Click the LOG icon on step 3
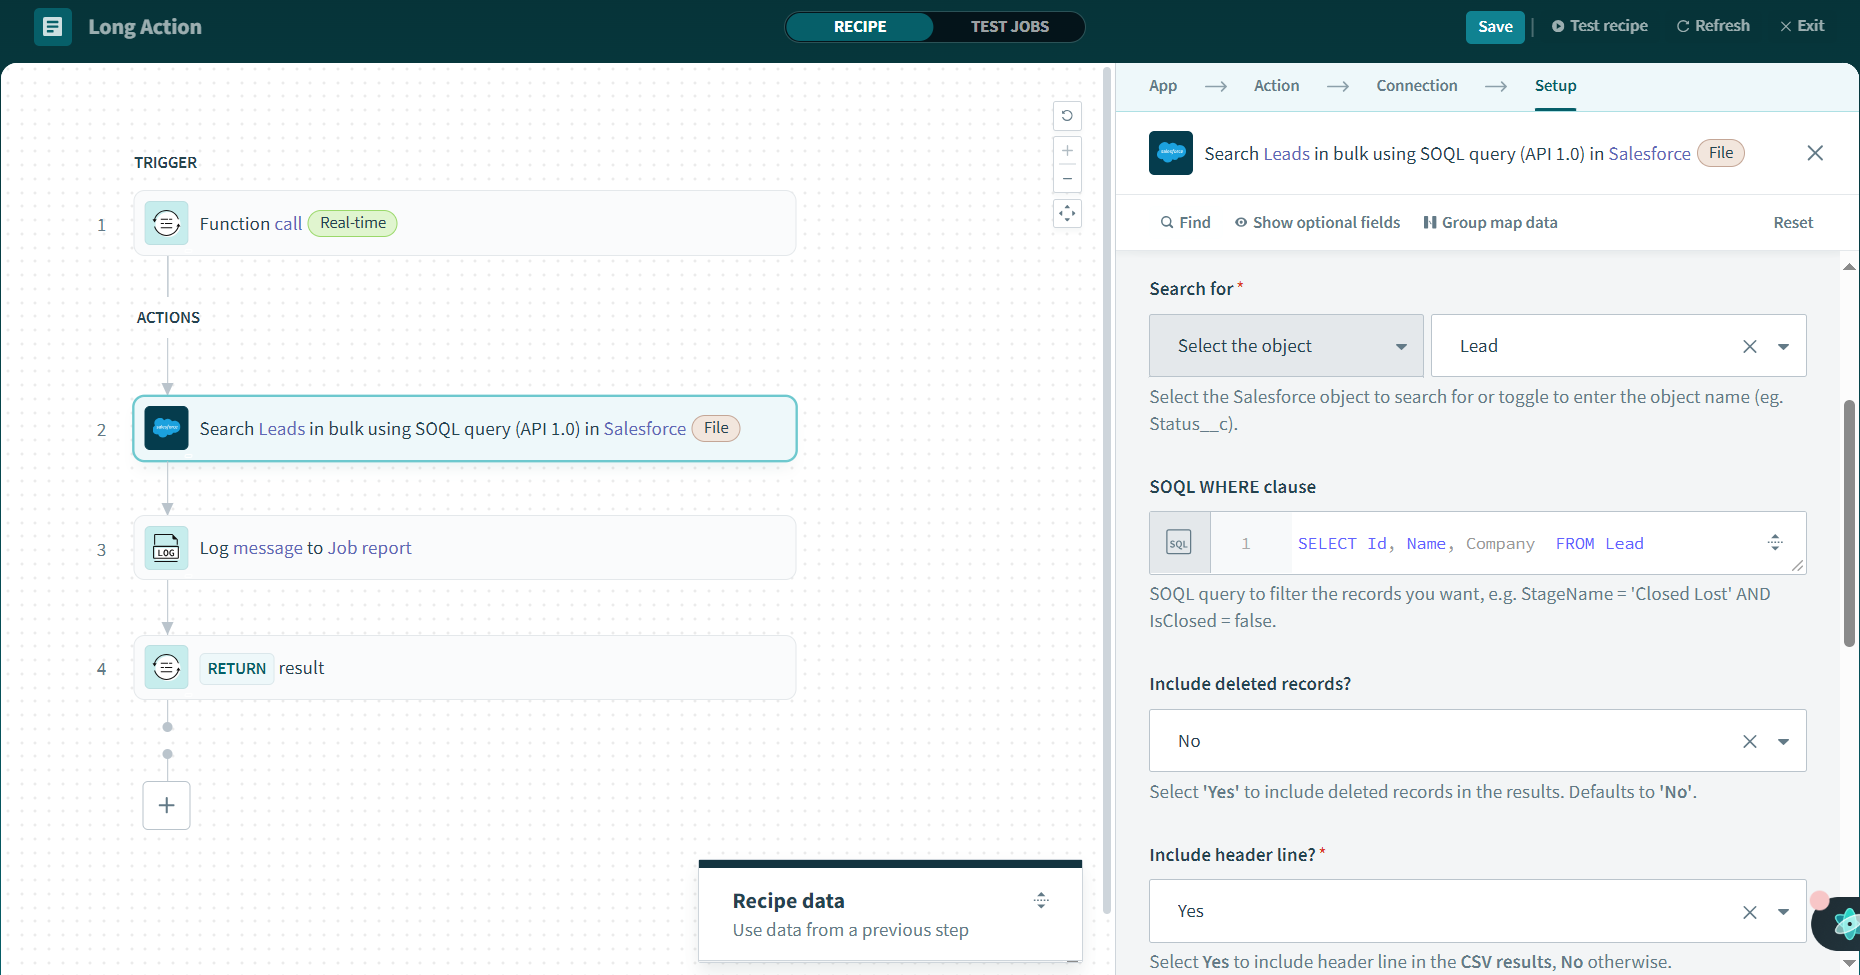This screenshot has width=1860, height=975. (x=166, y=548)
